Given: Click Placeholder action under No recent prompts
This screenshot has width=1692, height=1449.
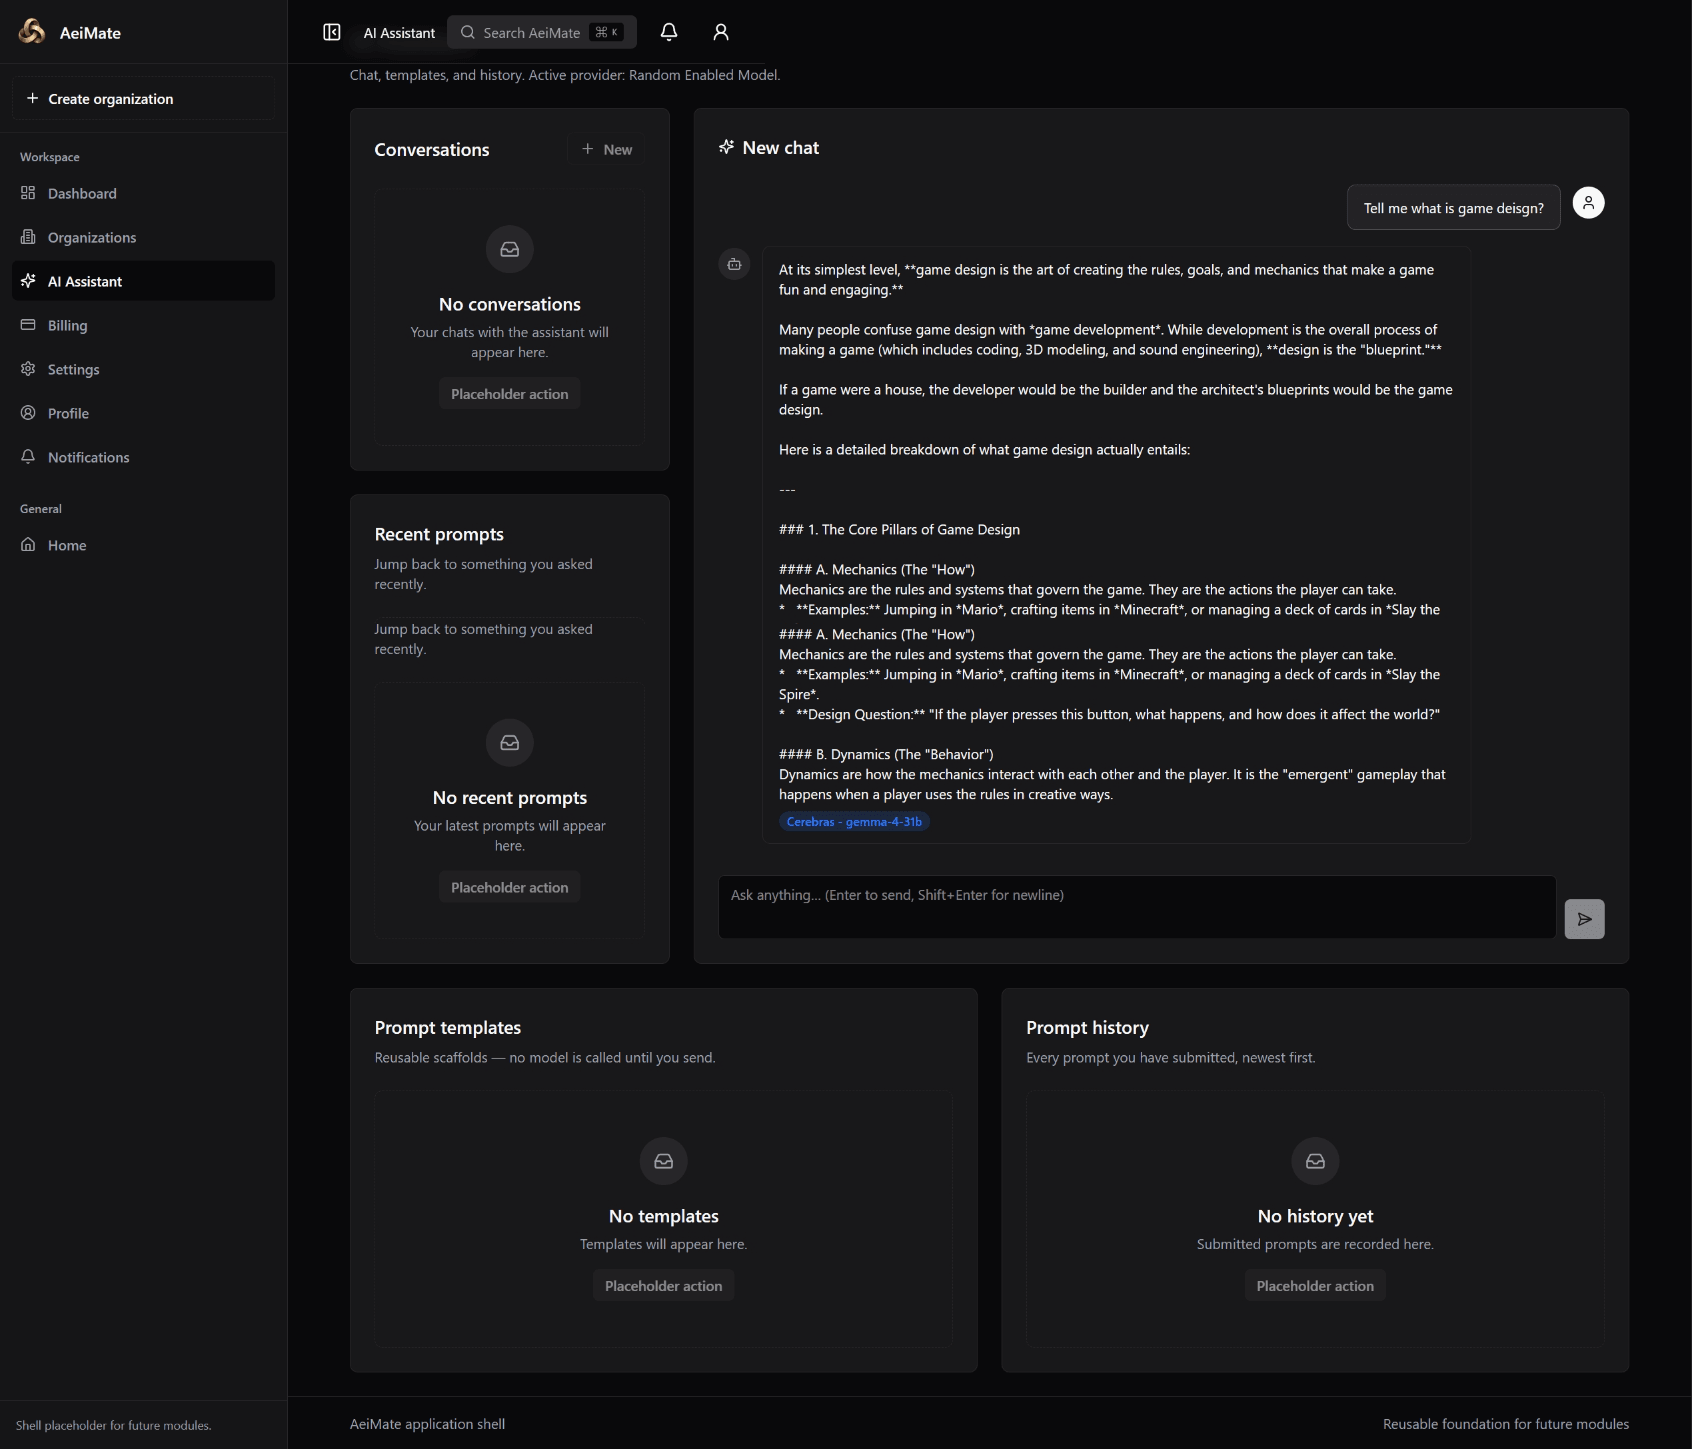Looking at the screenshot, I should 510,887.
